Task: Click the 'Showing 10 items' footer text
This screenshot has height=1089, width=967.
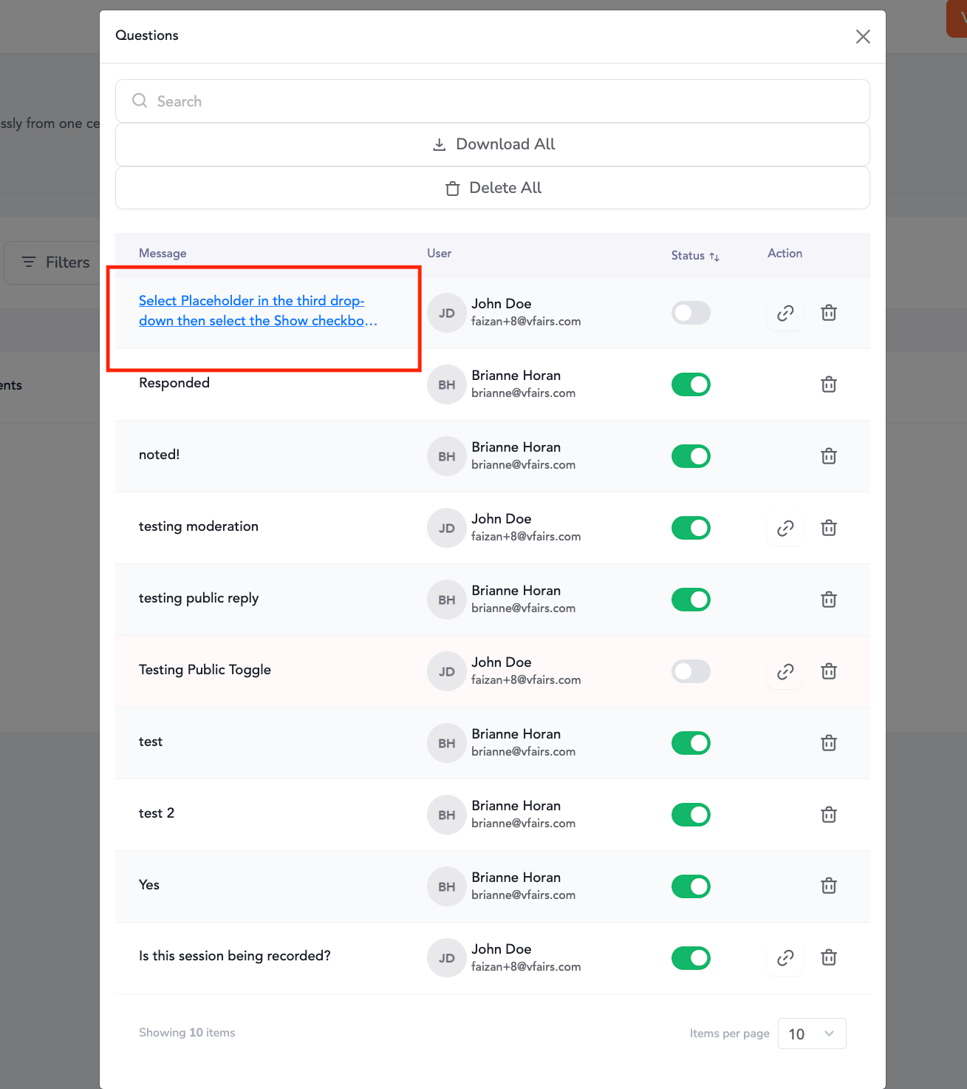Action: click(x=187, y=1033)
